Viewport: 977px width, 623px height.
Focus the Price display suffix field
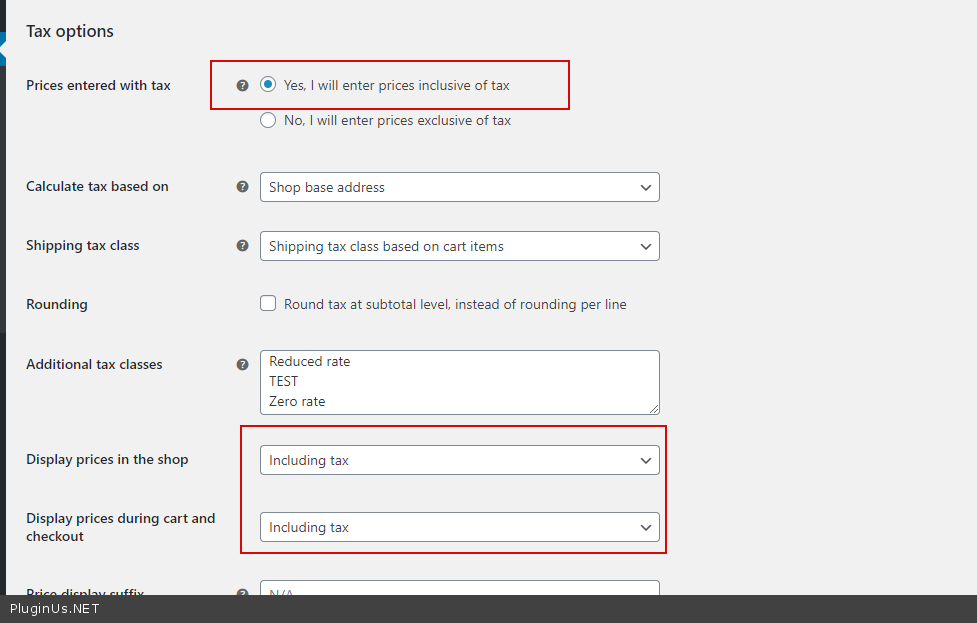[459, 589]
